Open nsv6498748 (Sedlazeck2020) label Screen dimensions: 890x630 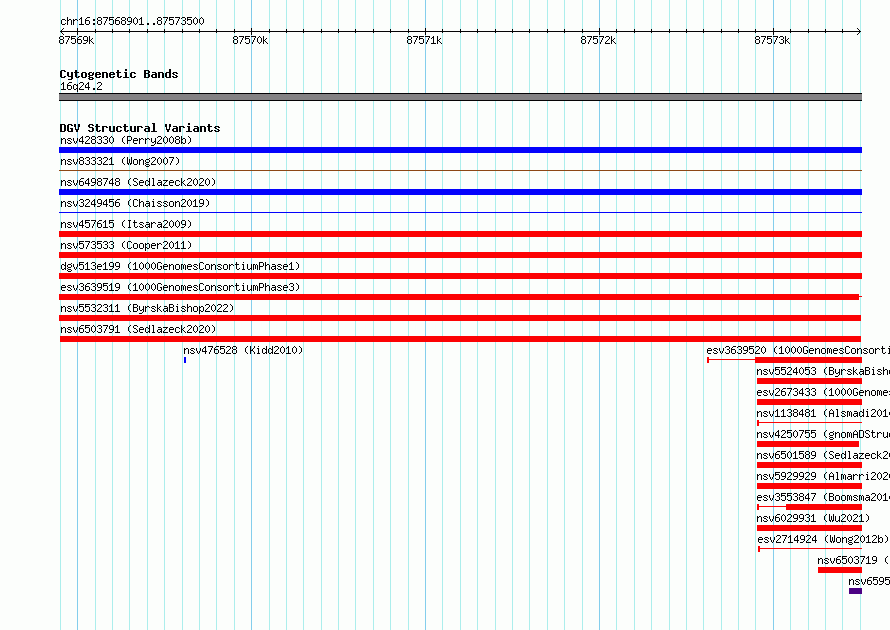[x=138, y=182]
